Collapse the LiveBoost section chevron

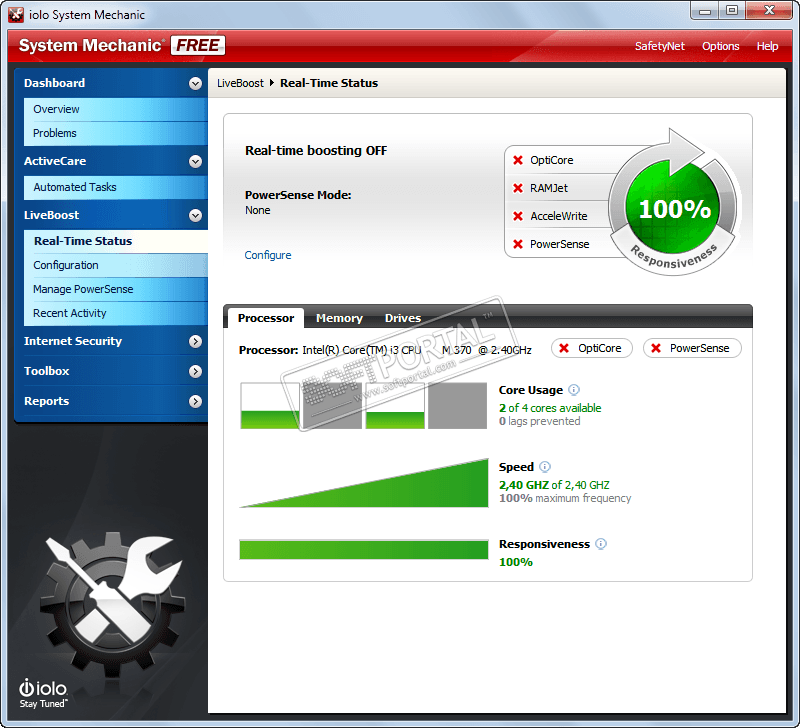click(x=195, y=216)
